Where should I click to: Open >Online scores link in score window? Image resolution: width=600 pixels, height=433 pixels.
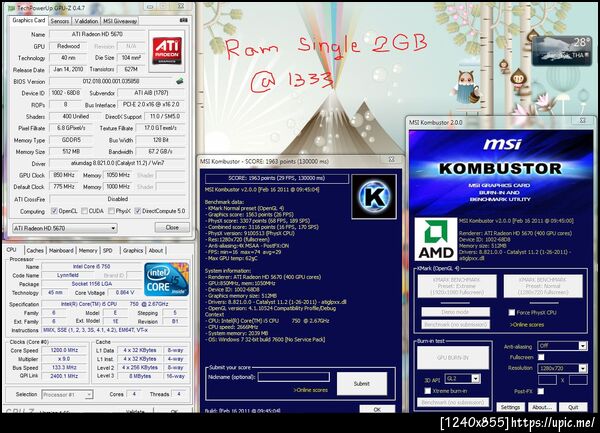[x=310, y=390]
